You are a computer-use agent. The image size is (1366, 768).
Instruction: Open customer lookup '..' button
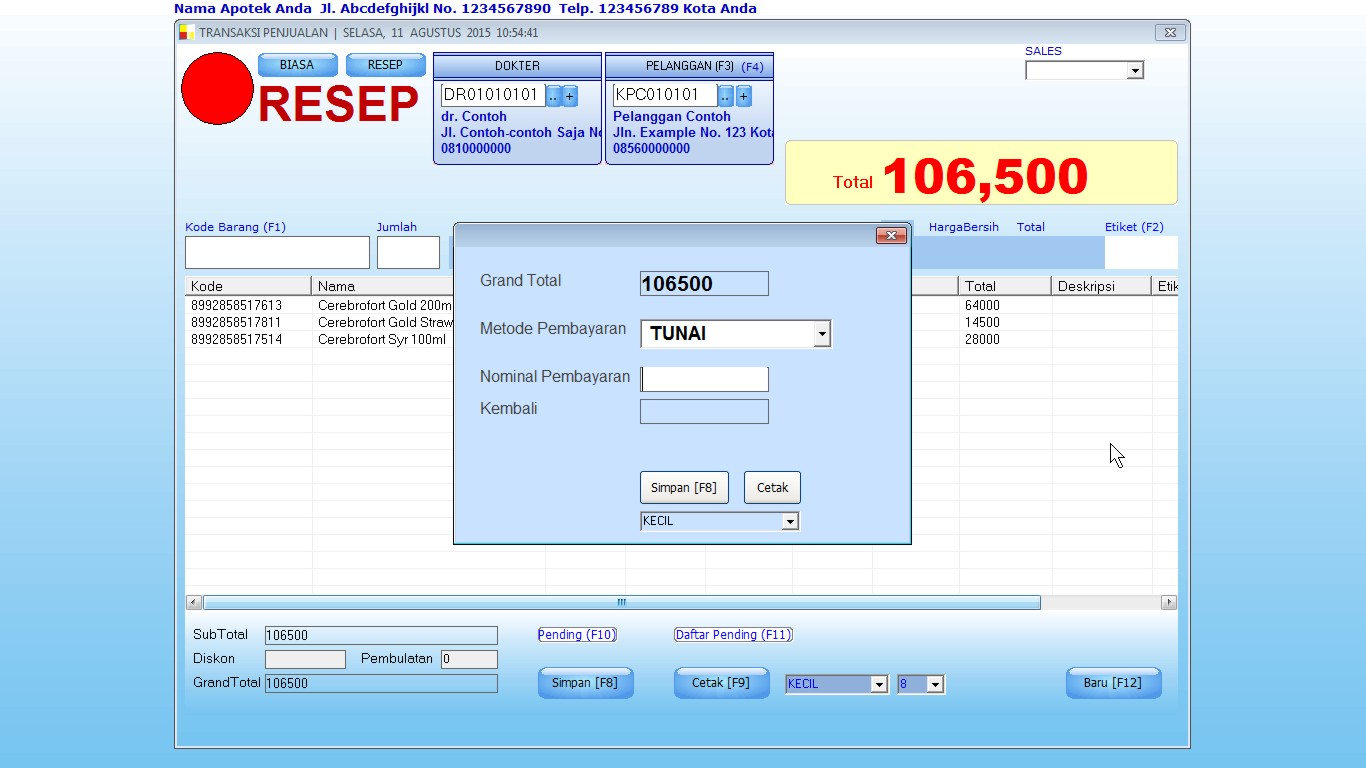(726, 96)
